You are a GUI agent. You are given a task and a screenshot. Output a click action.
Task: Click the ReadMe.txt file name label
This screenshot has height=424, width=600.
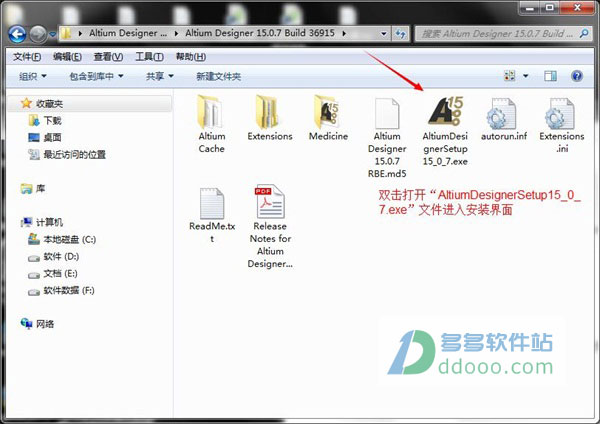[212, 232]
